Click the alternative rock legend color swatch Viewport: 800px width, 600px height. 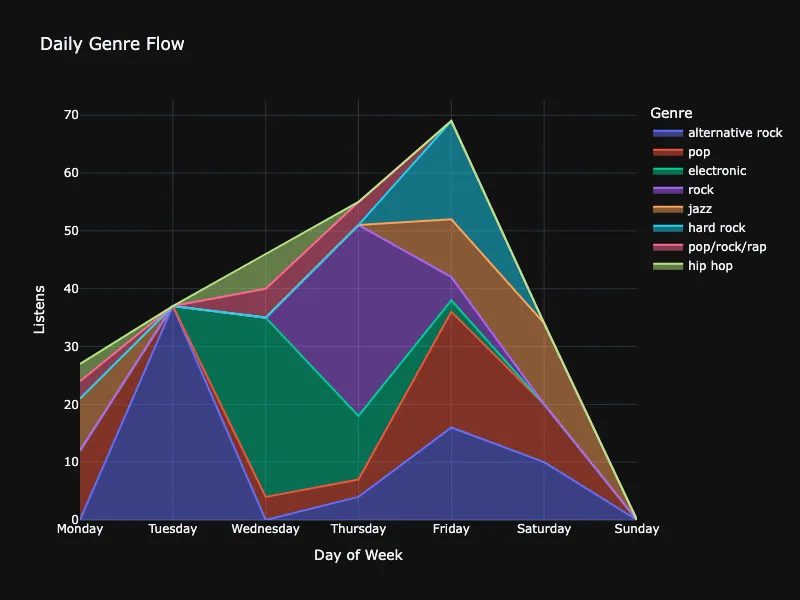tap(668, 133)
